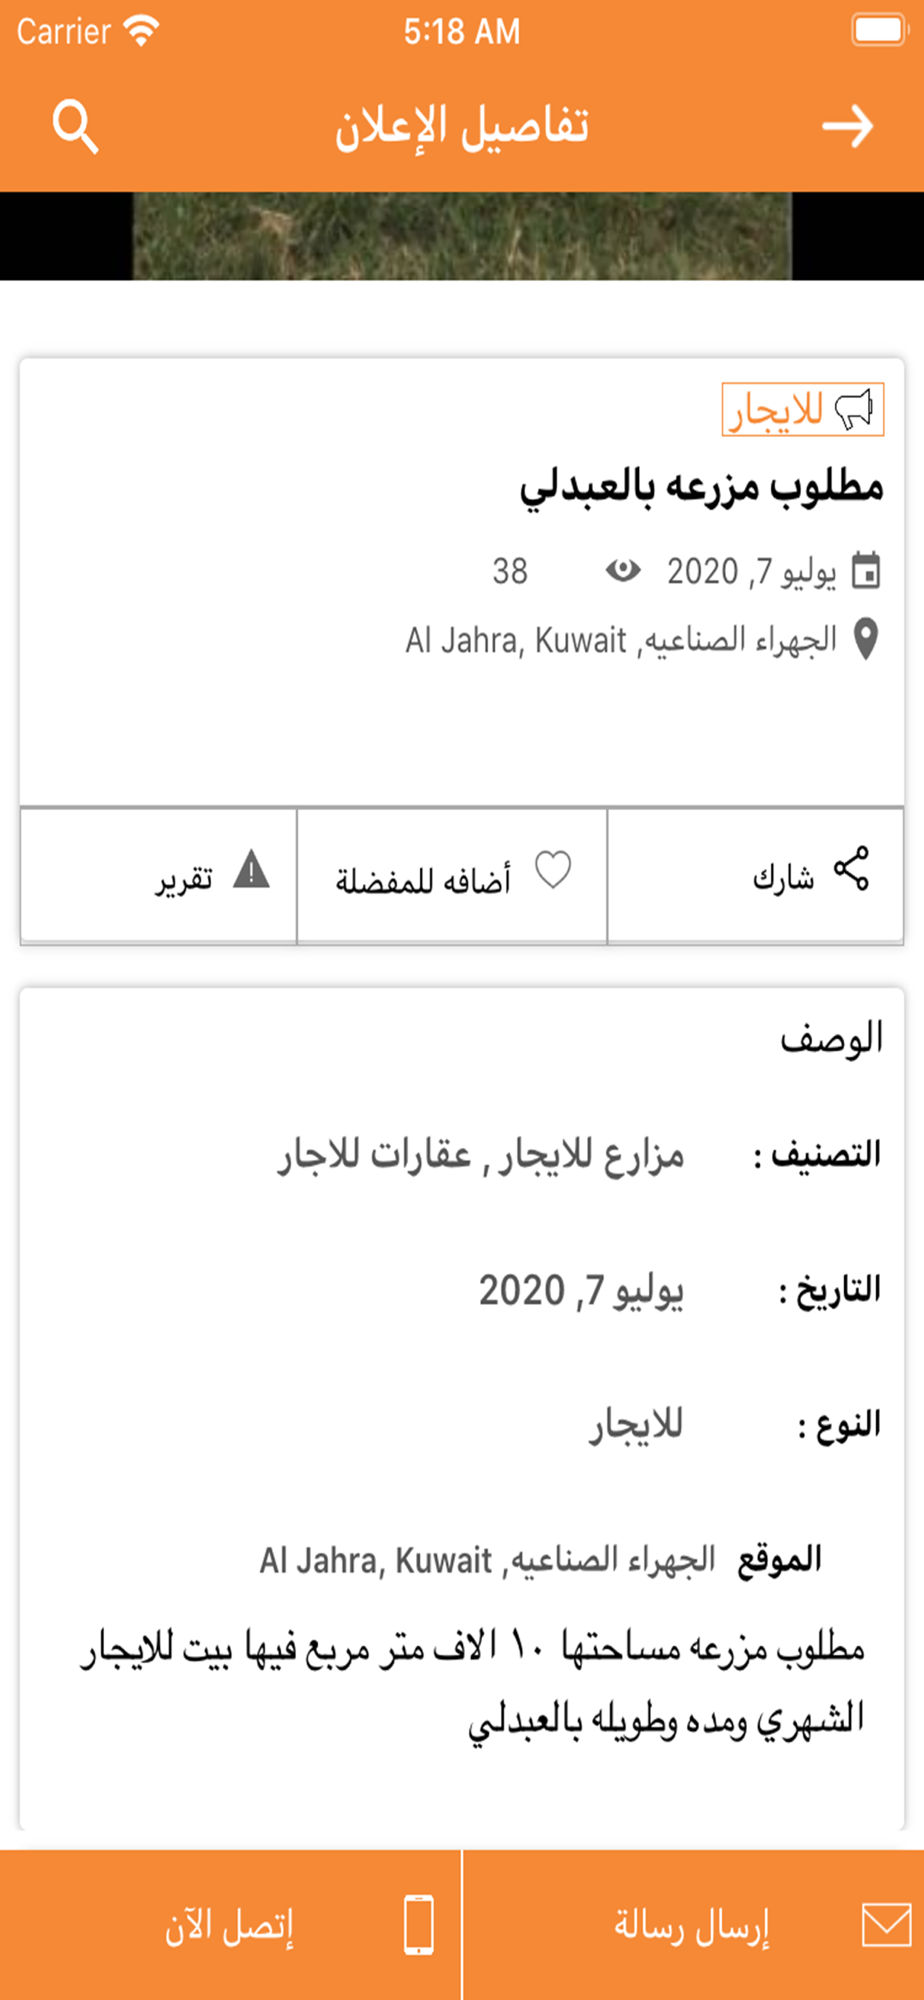Tap the envelope message icon
This screenshot has height=2000, width=924.
point(886,1925)
